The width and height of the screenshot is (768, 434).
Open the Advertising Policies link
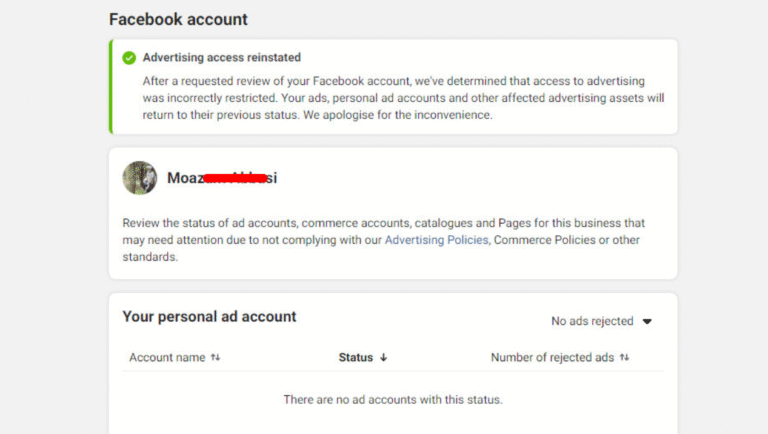coord(436,240)
